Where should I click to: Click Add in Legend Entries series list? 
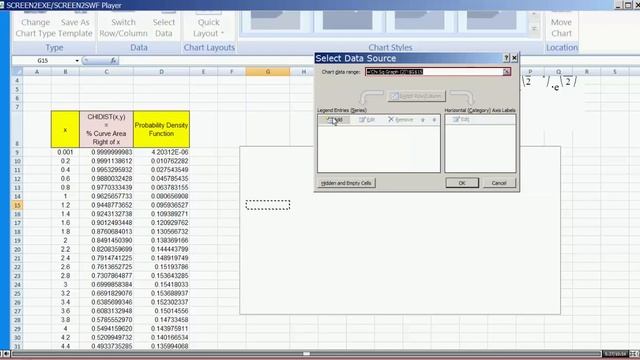point(335,120)
